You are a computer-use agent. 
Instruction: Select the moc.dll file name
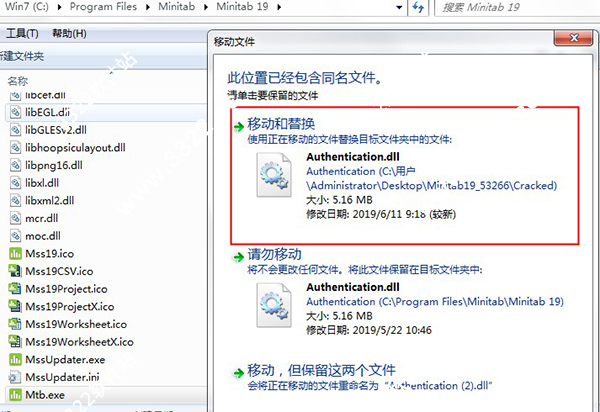point(43,236)
